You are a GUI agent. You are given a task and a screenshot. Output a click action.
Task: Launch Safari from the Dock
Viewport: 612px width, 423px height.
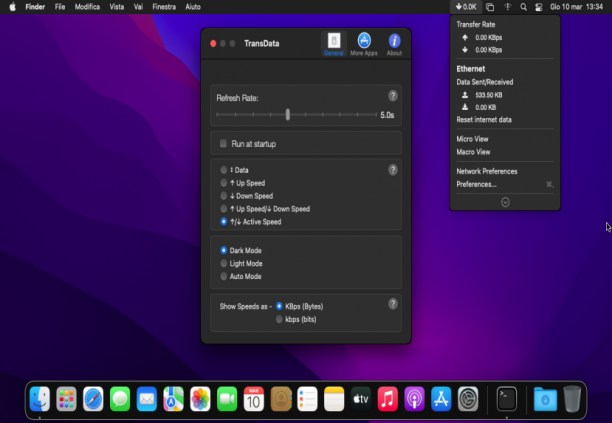click(x=93, y=399)
